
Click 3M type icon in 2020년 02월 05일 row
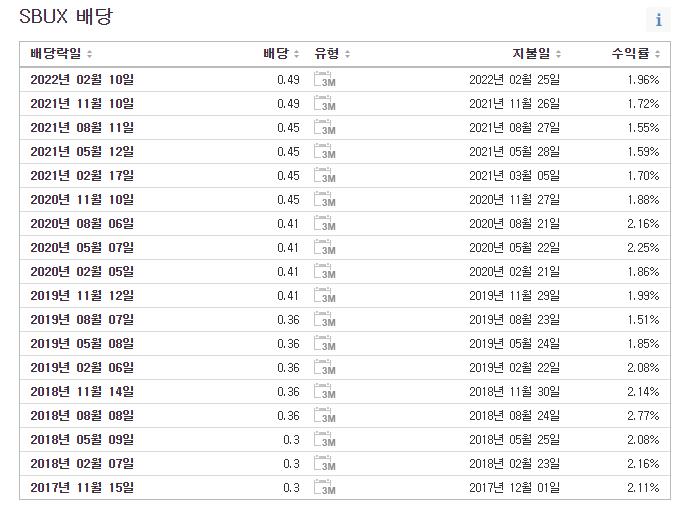coord(325,271)
